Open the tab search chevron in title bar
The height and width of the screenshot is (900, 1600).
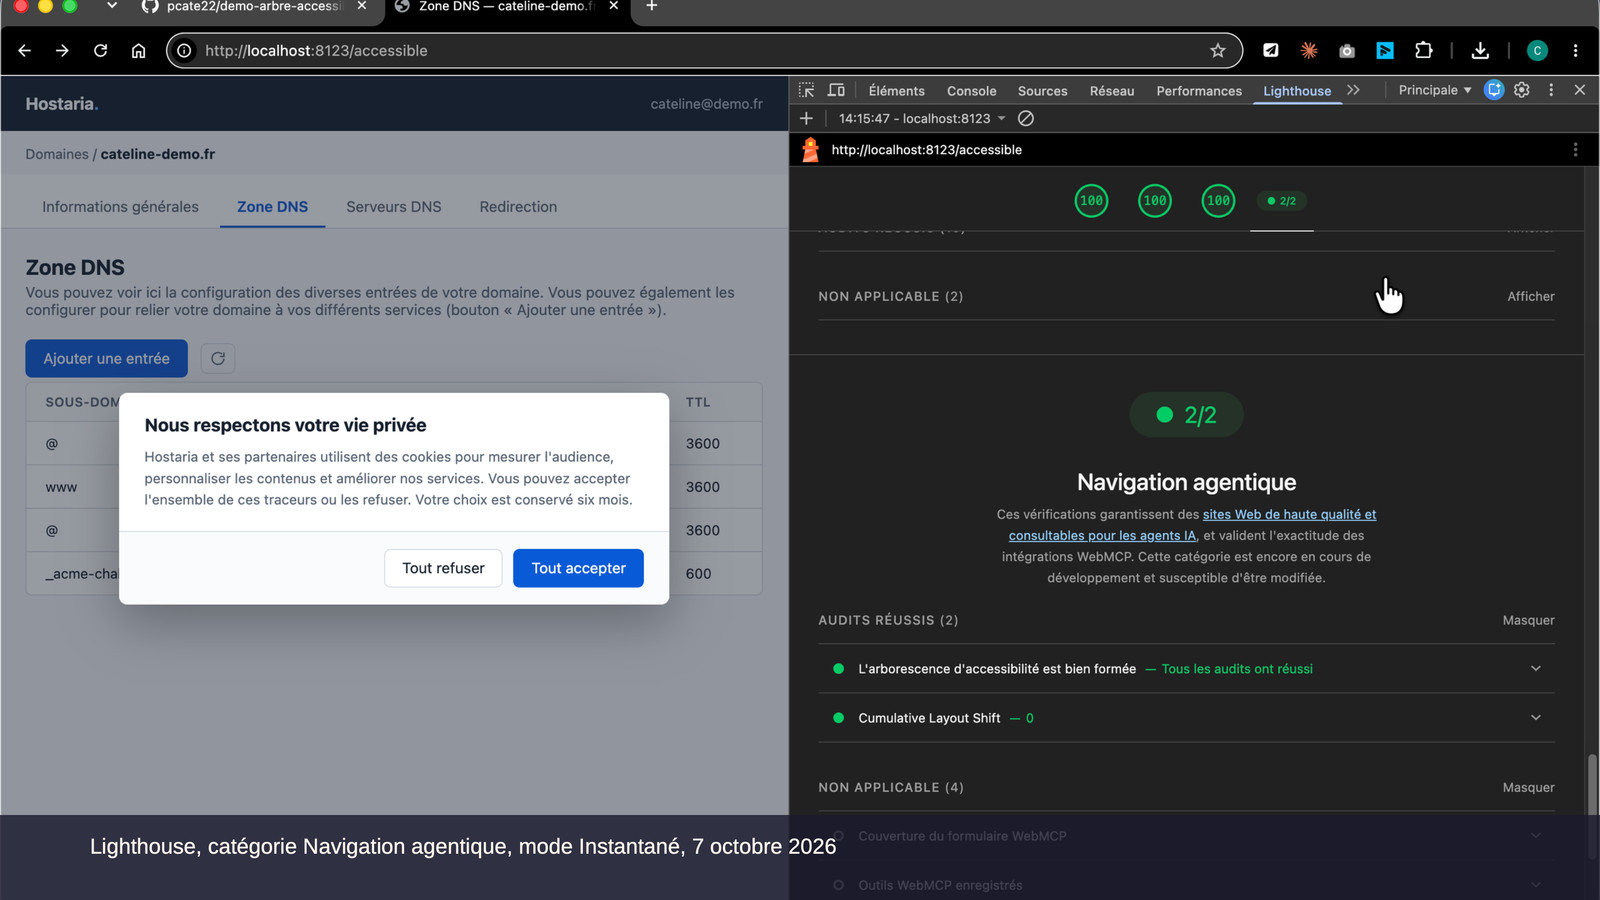pyautogui.click(x=112, y=6)
